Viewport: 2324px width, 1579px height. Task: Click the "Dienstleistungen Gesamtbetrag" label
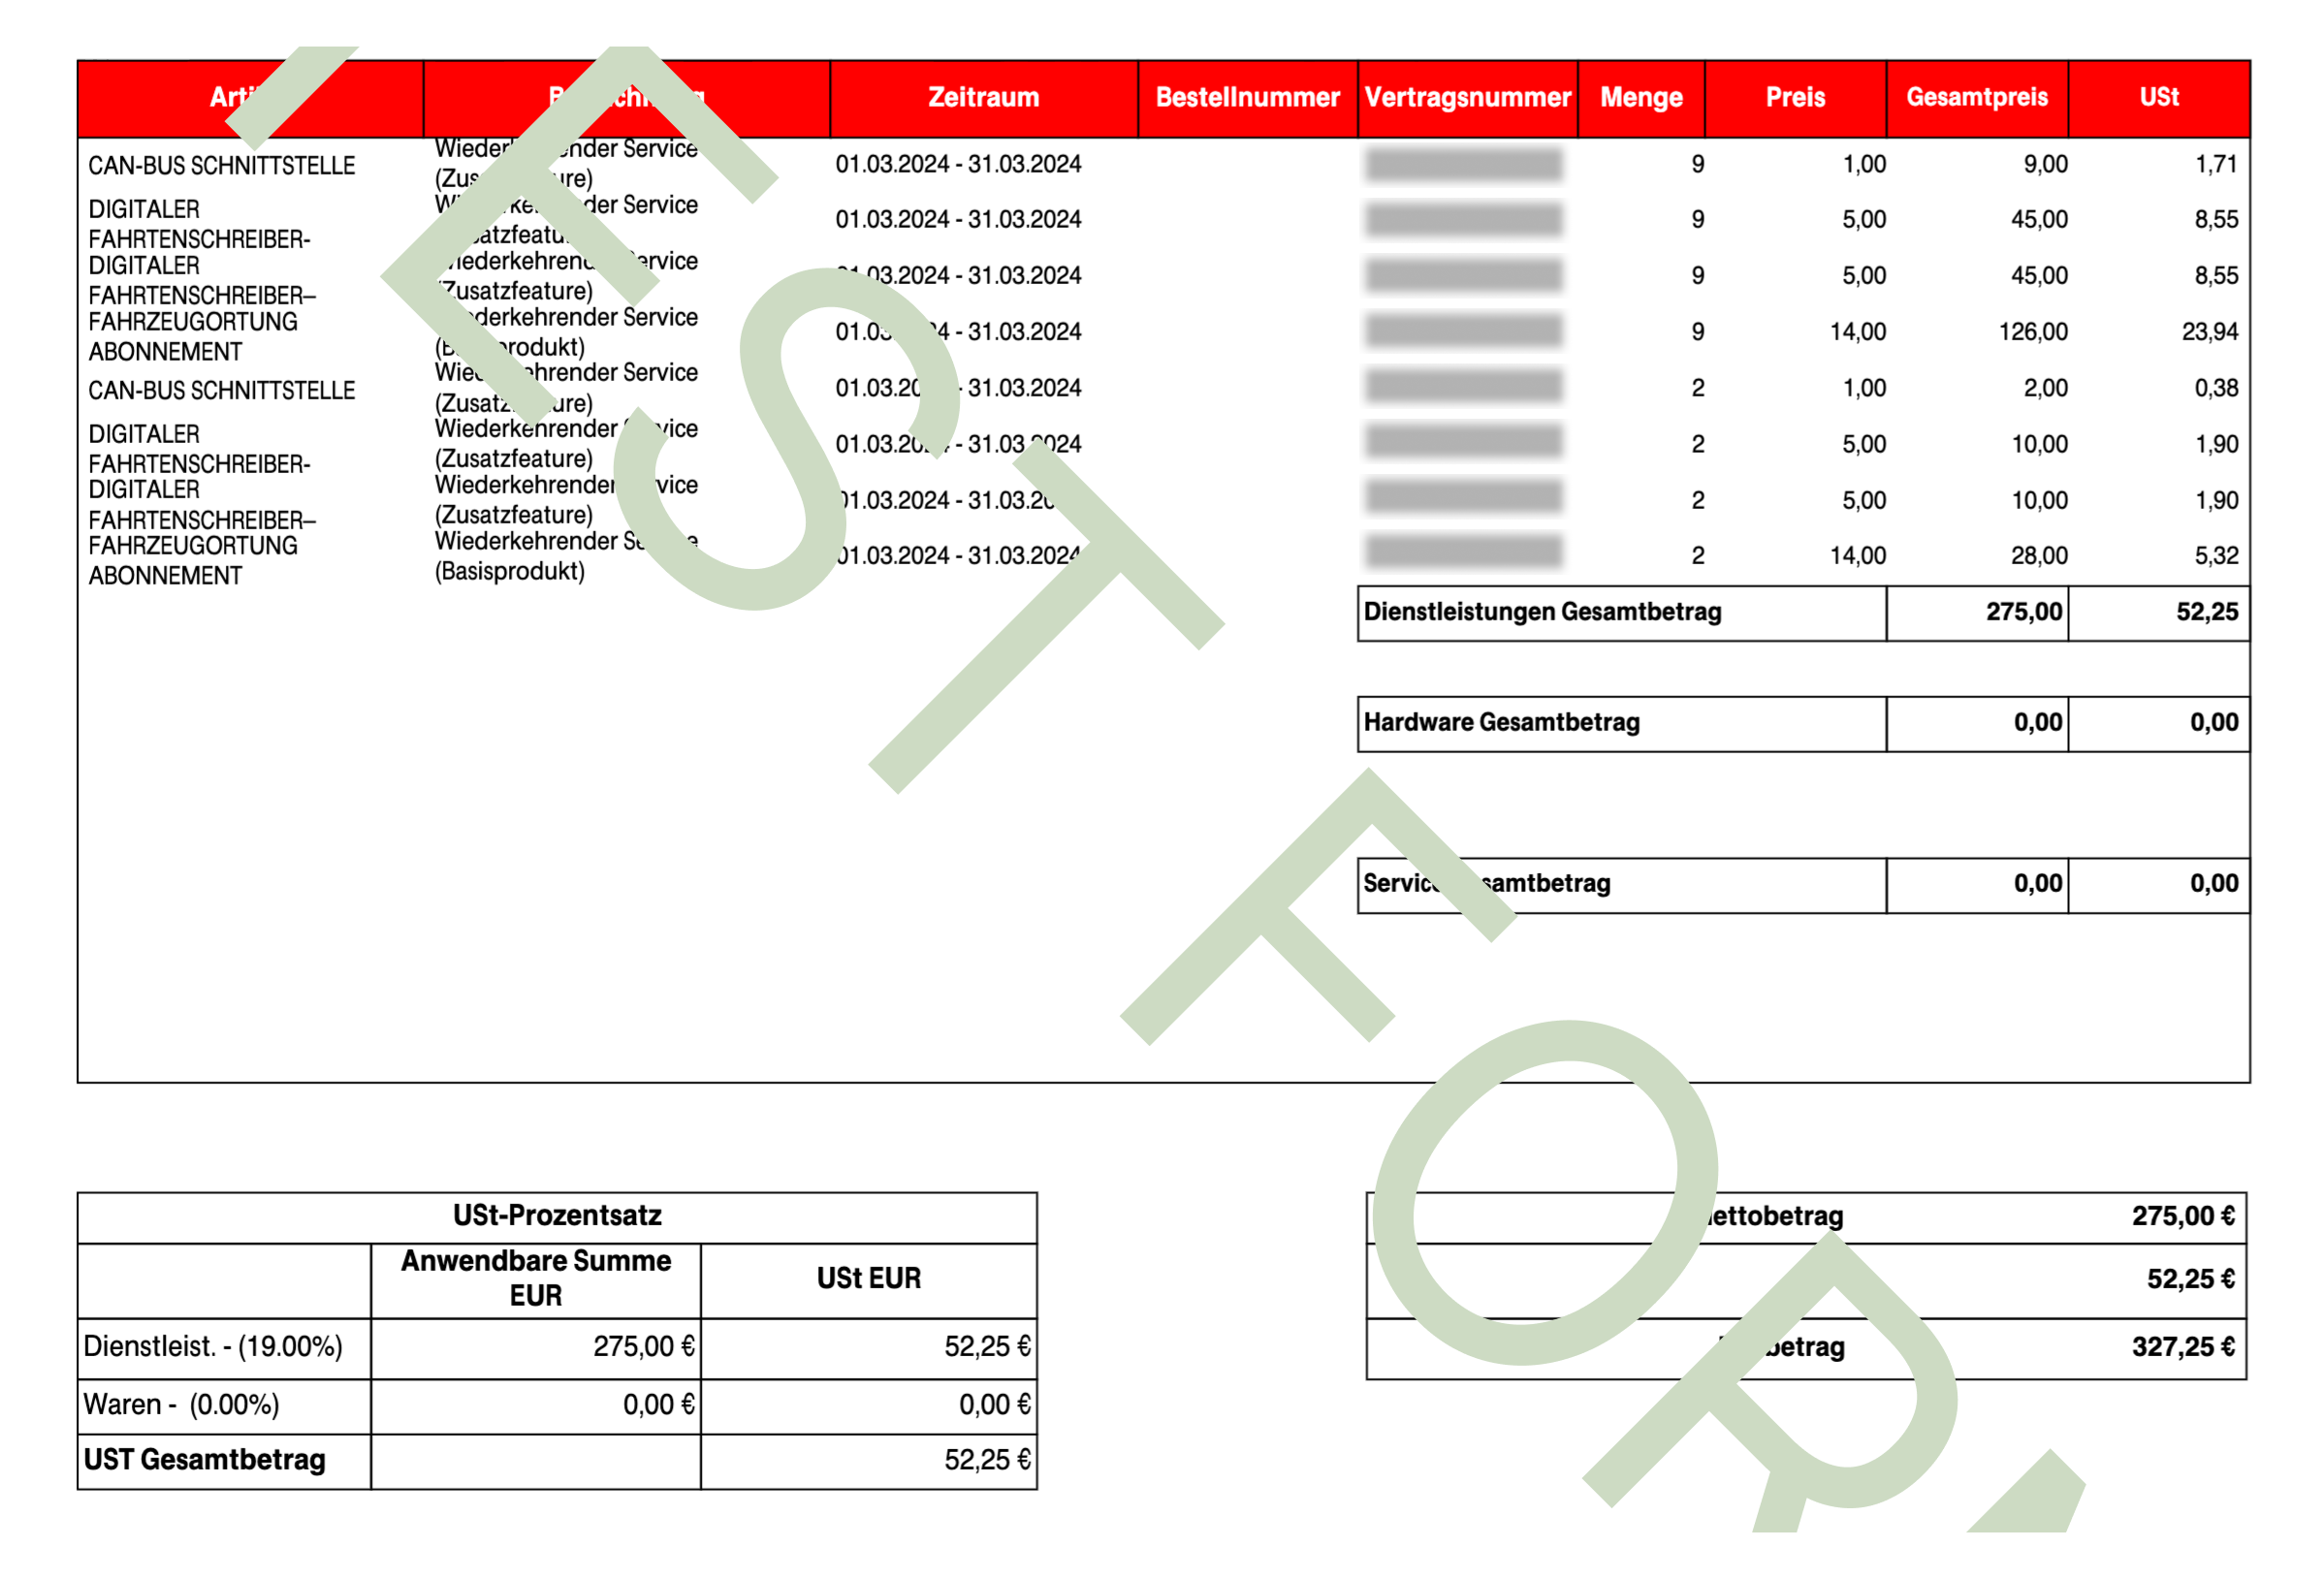click(1542, 612)
